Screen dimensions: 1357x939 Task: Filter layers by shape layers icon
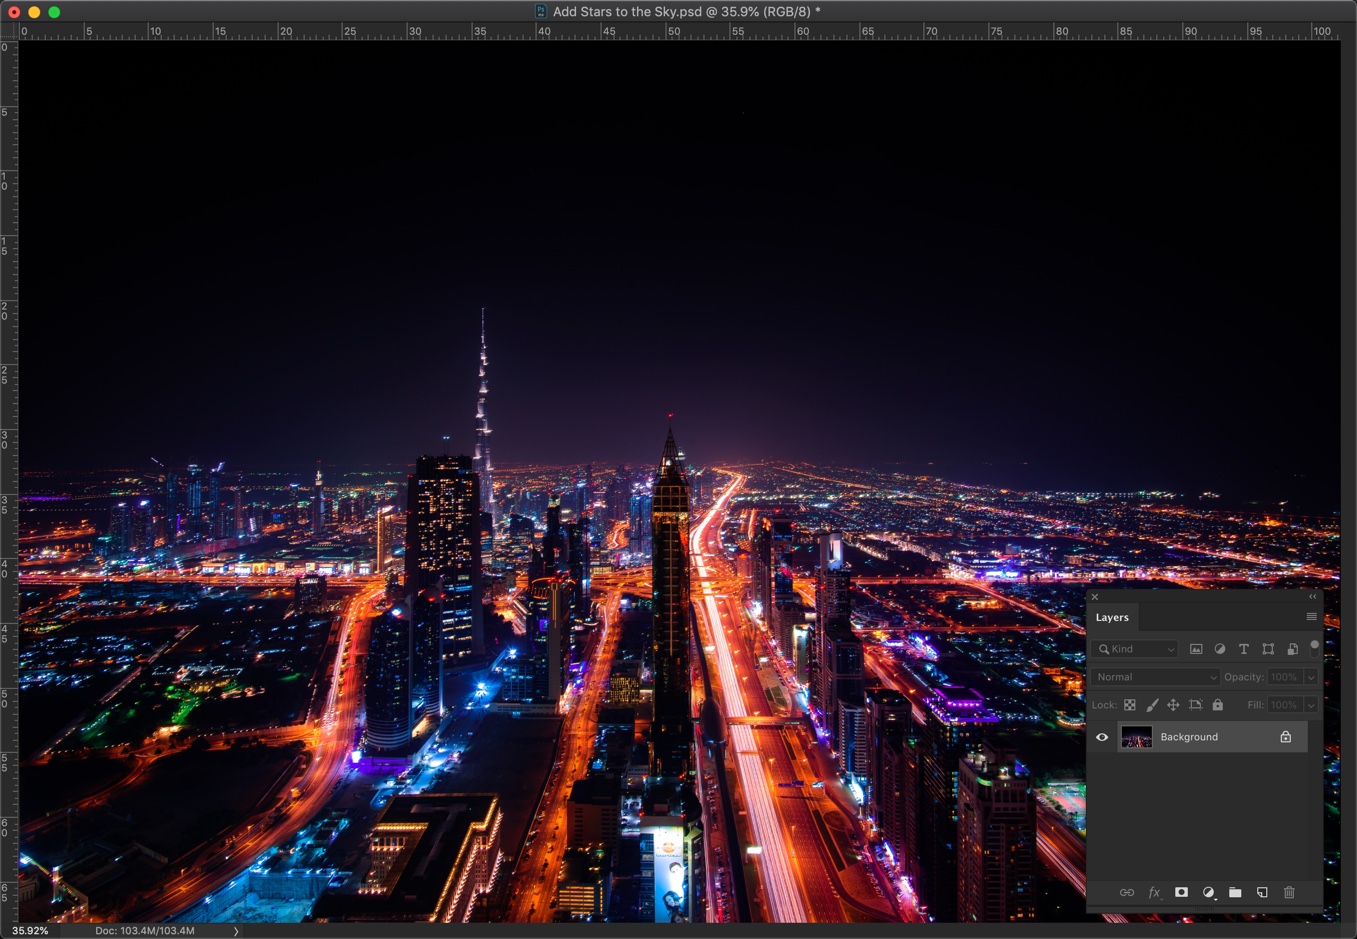click(x=1268, y=649)
